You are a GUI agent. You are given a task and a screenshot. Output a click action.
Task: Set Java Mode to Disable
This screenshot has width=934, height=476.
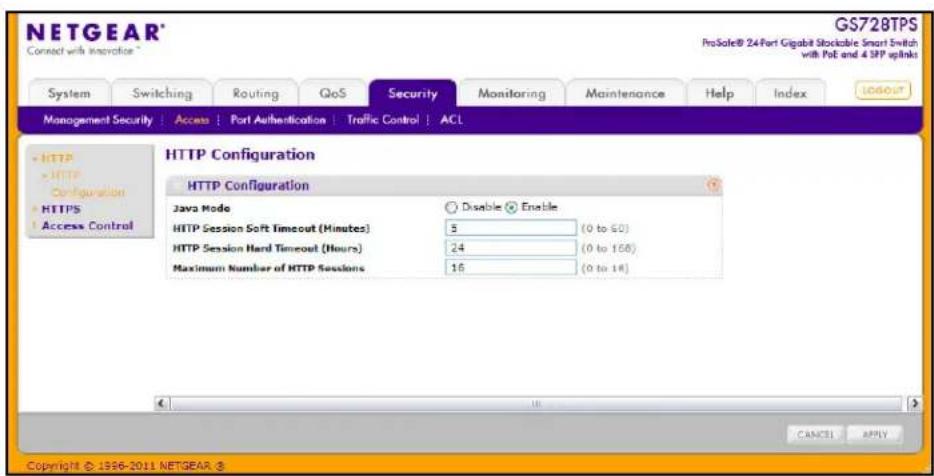[450, 207]
